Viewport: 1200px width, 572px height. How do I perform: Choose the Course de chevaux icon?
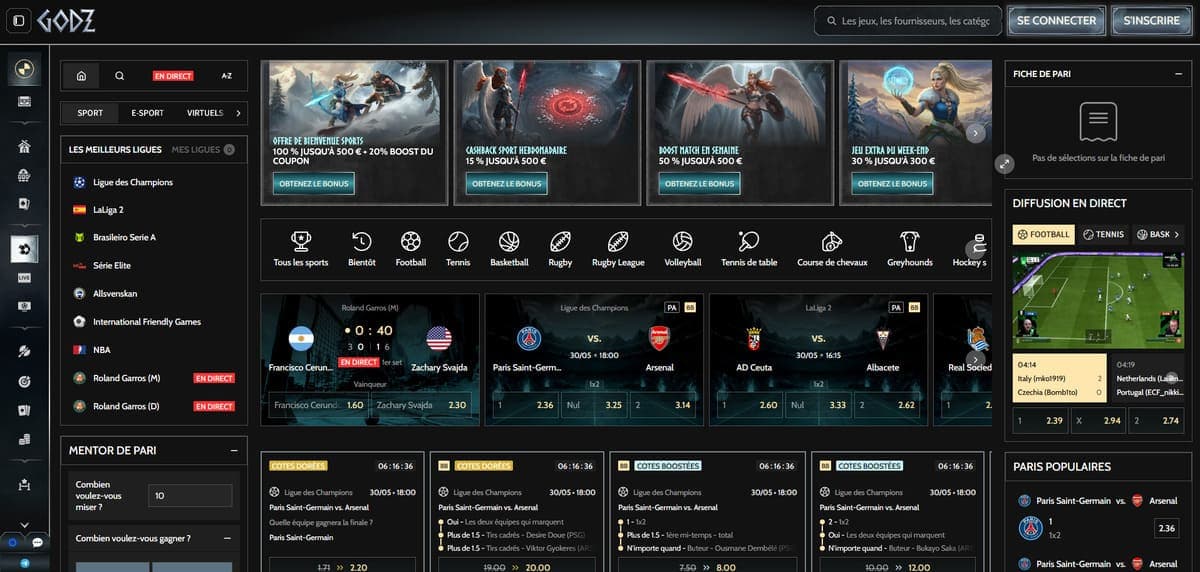click(832, 241)
